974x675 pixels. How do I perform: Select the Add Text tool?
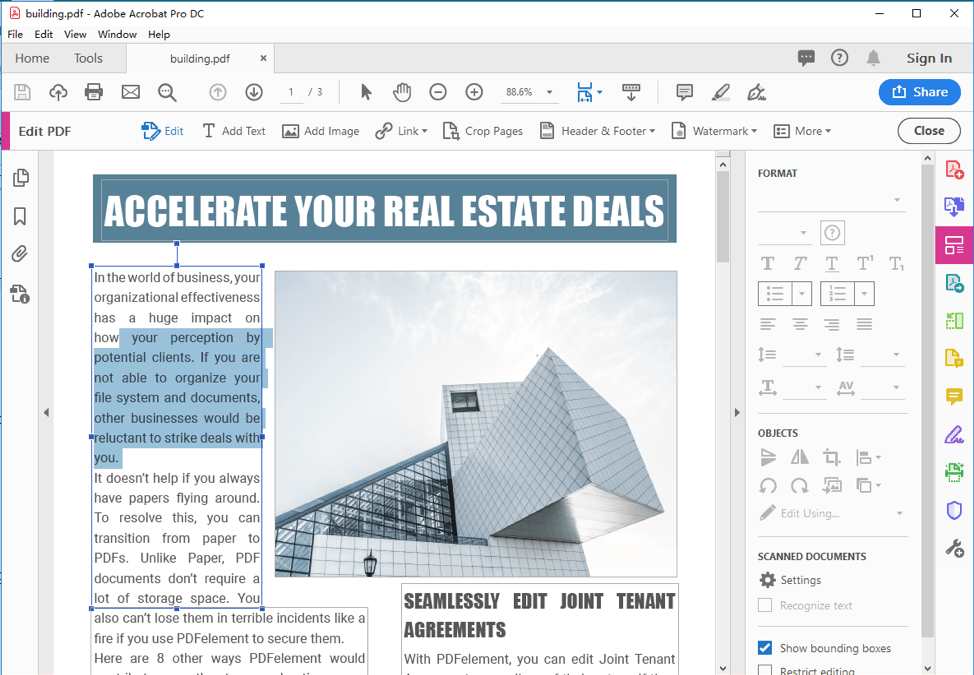[234, 131]
